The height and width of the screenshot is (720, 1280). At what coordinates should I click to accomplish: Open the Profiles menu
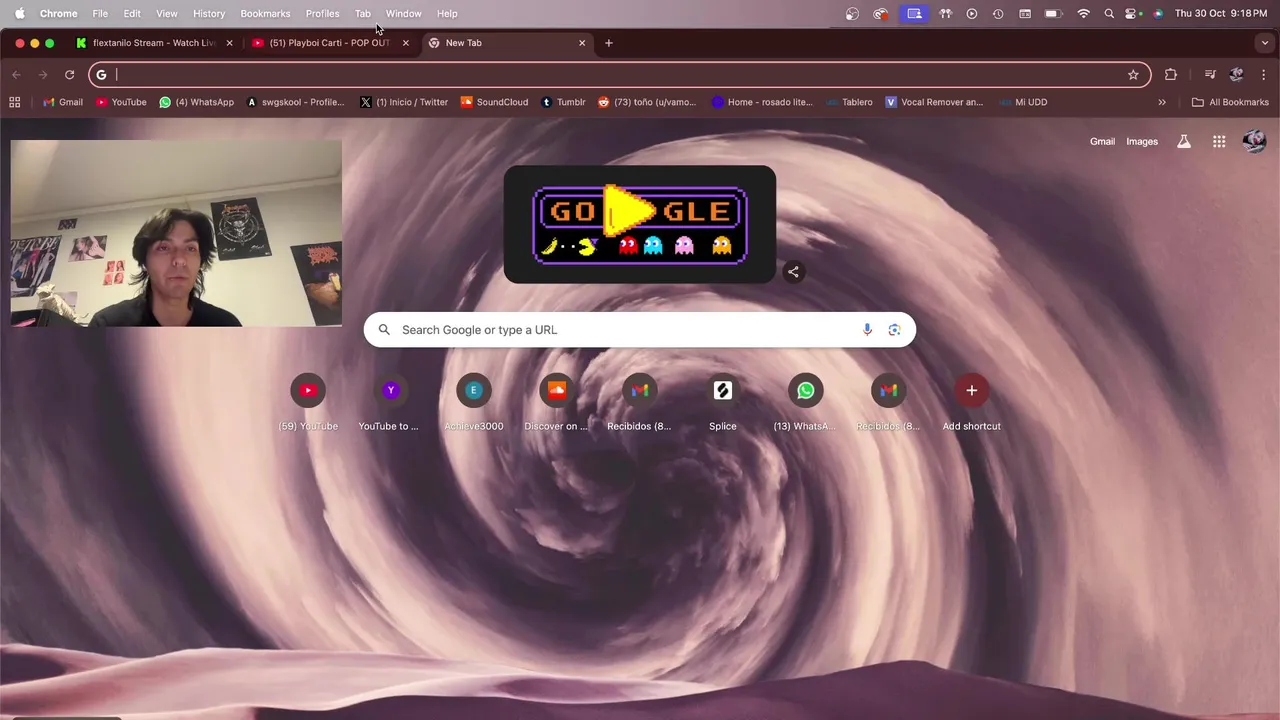[322, 13]
